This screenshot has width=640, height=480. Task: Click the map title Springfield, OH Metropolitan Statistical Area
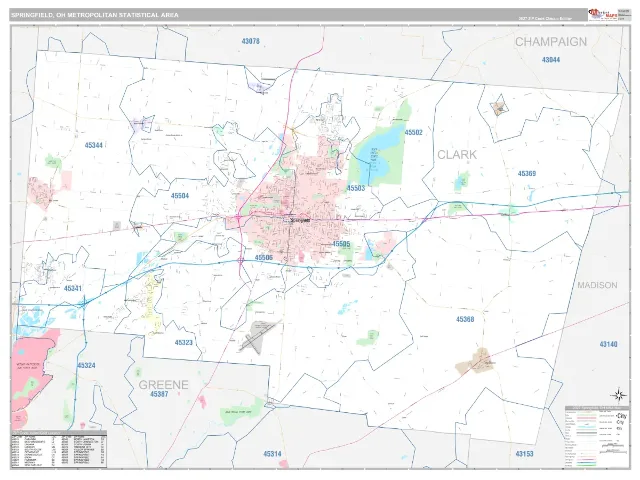(95, 15)
